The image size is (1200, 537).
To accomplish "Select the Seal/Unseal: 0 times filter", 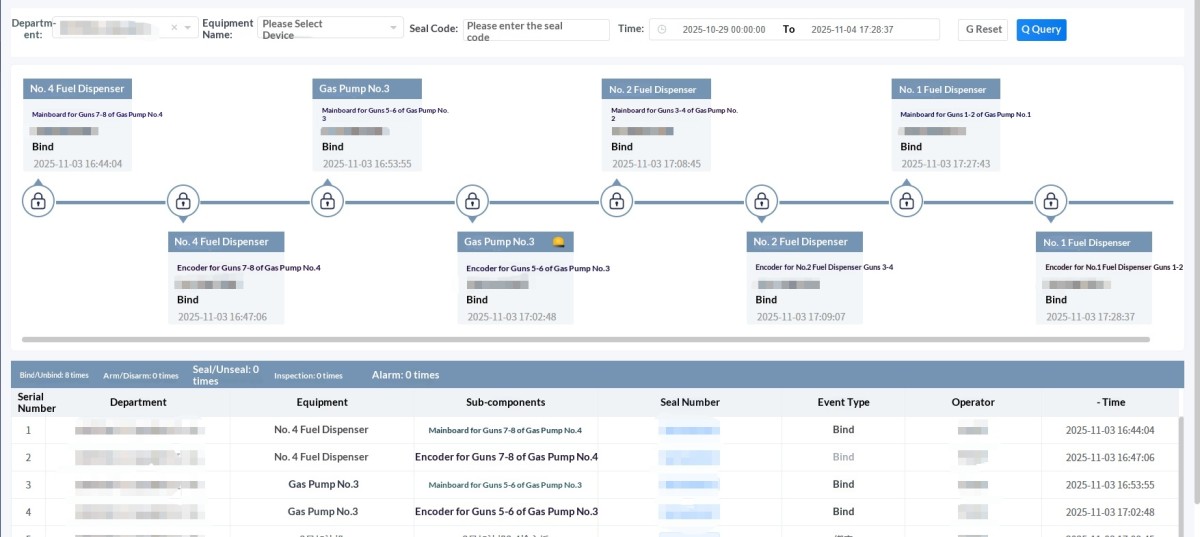I will pos(226,375).
